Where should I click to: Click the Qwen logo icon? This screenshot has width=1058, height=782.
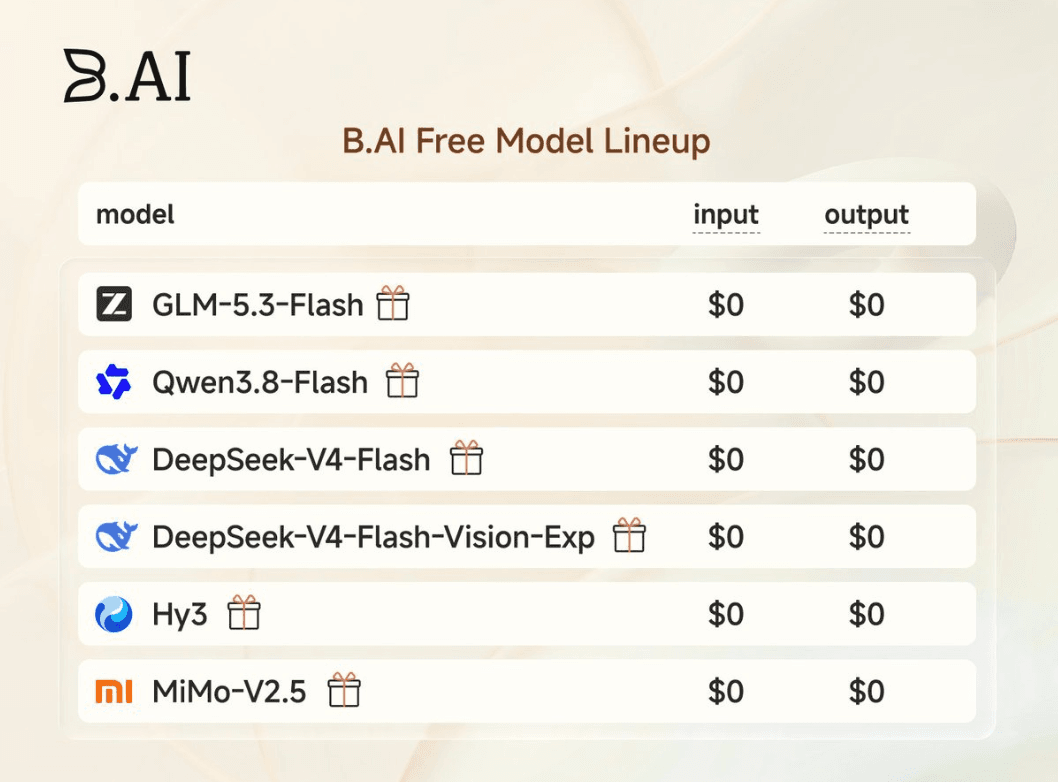113,382
